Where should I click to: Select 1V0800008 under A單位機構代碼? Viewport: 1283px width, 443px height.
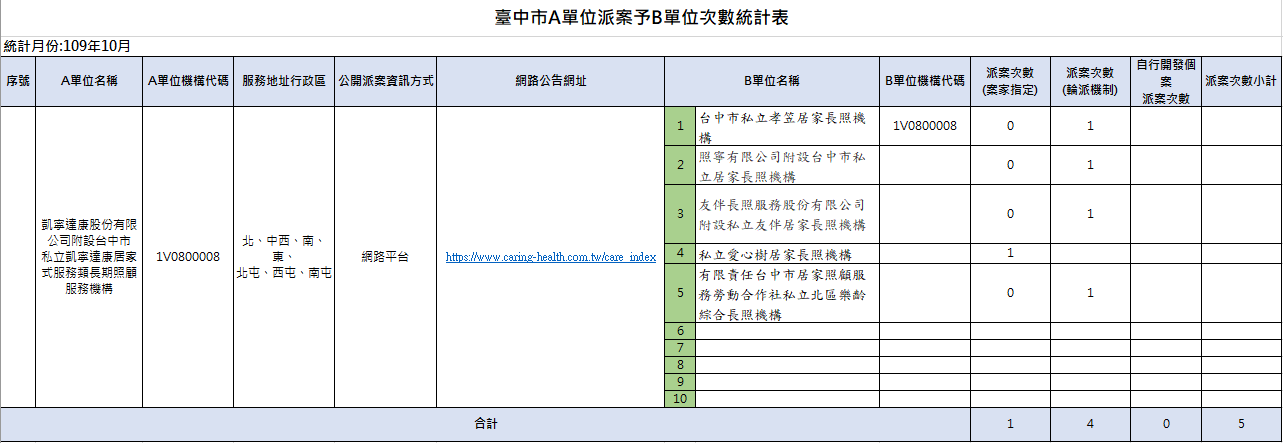[188, 257]
